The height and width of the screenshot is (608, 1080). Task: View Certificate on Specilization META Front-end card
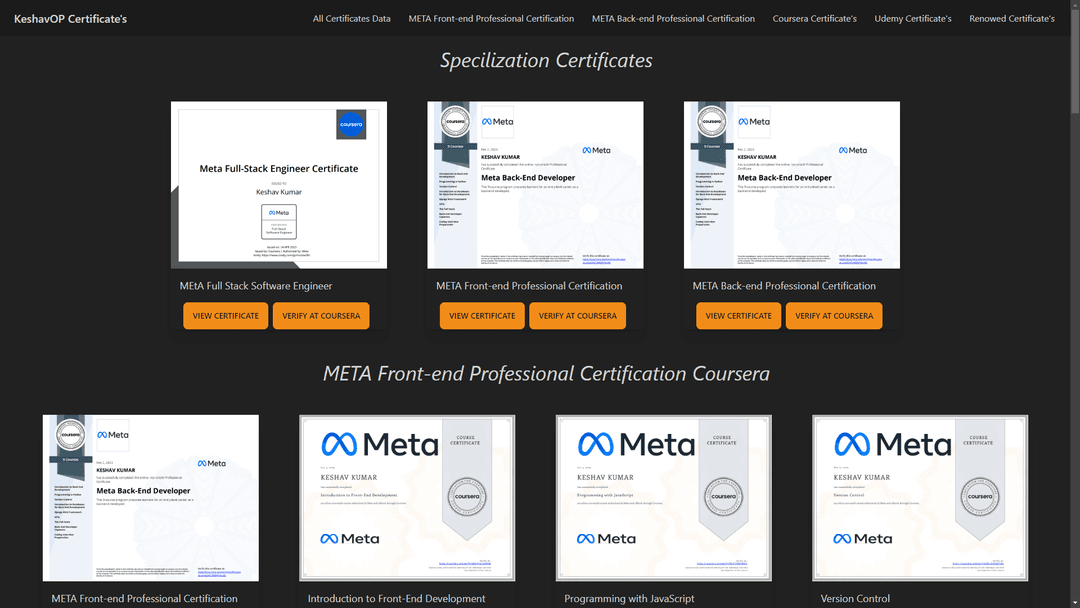482,316
